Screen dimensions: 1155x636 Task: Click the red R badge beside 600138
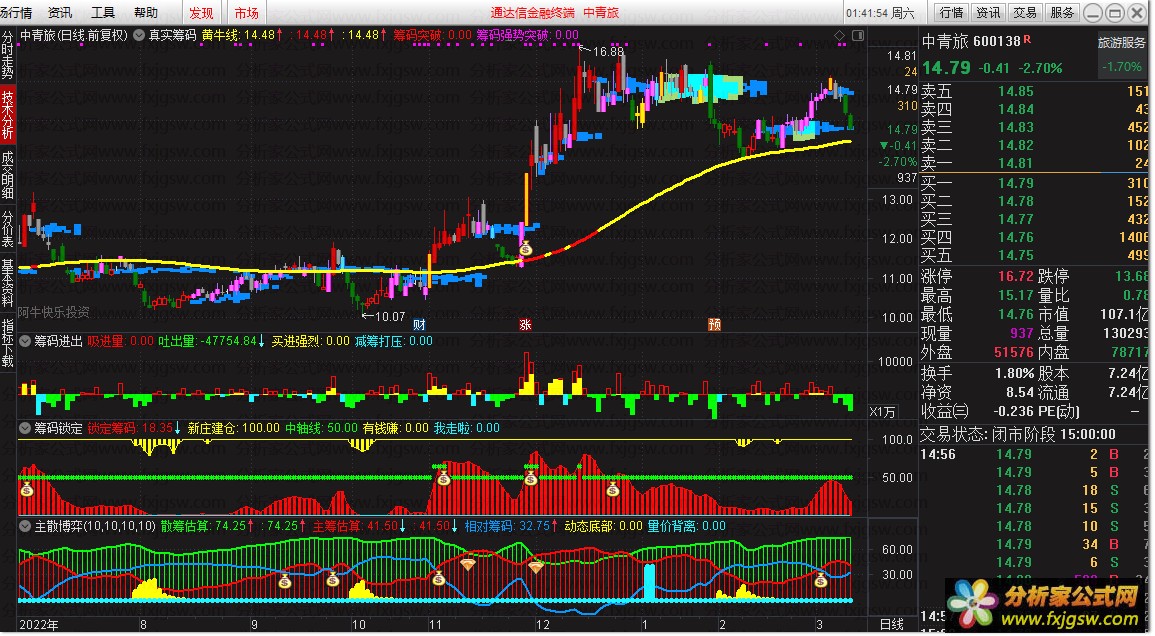point(1027,39)
